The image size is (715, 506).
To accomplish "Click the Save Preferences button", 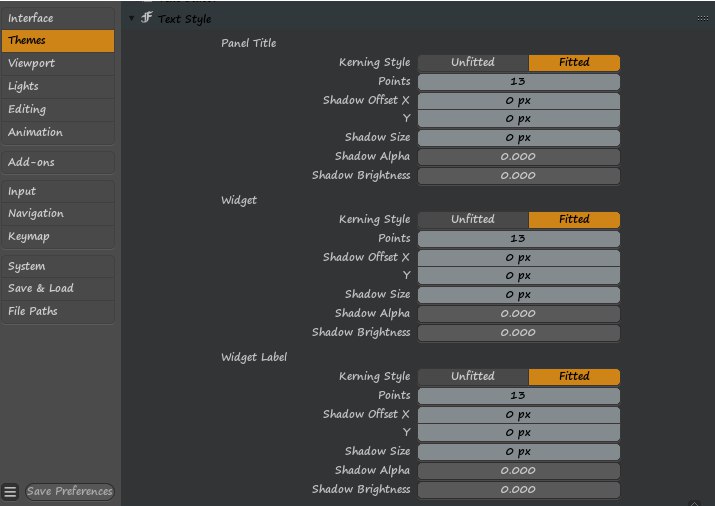I will pos(69,491).
